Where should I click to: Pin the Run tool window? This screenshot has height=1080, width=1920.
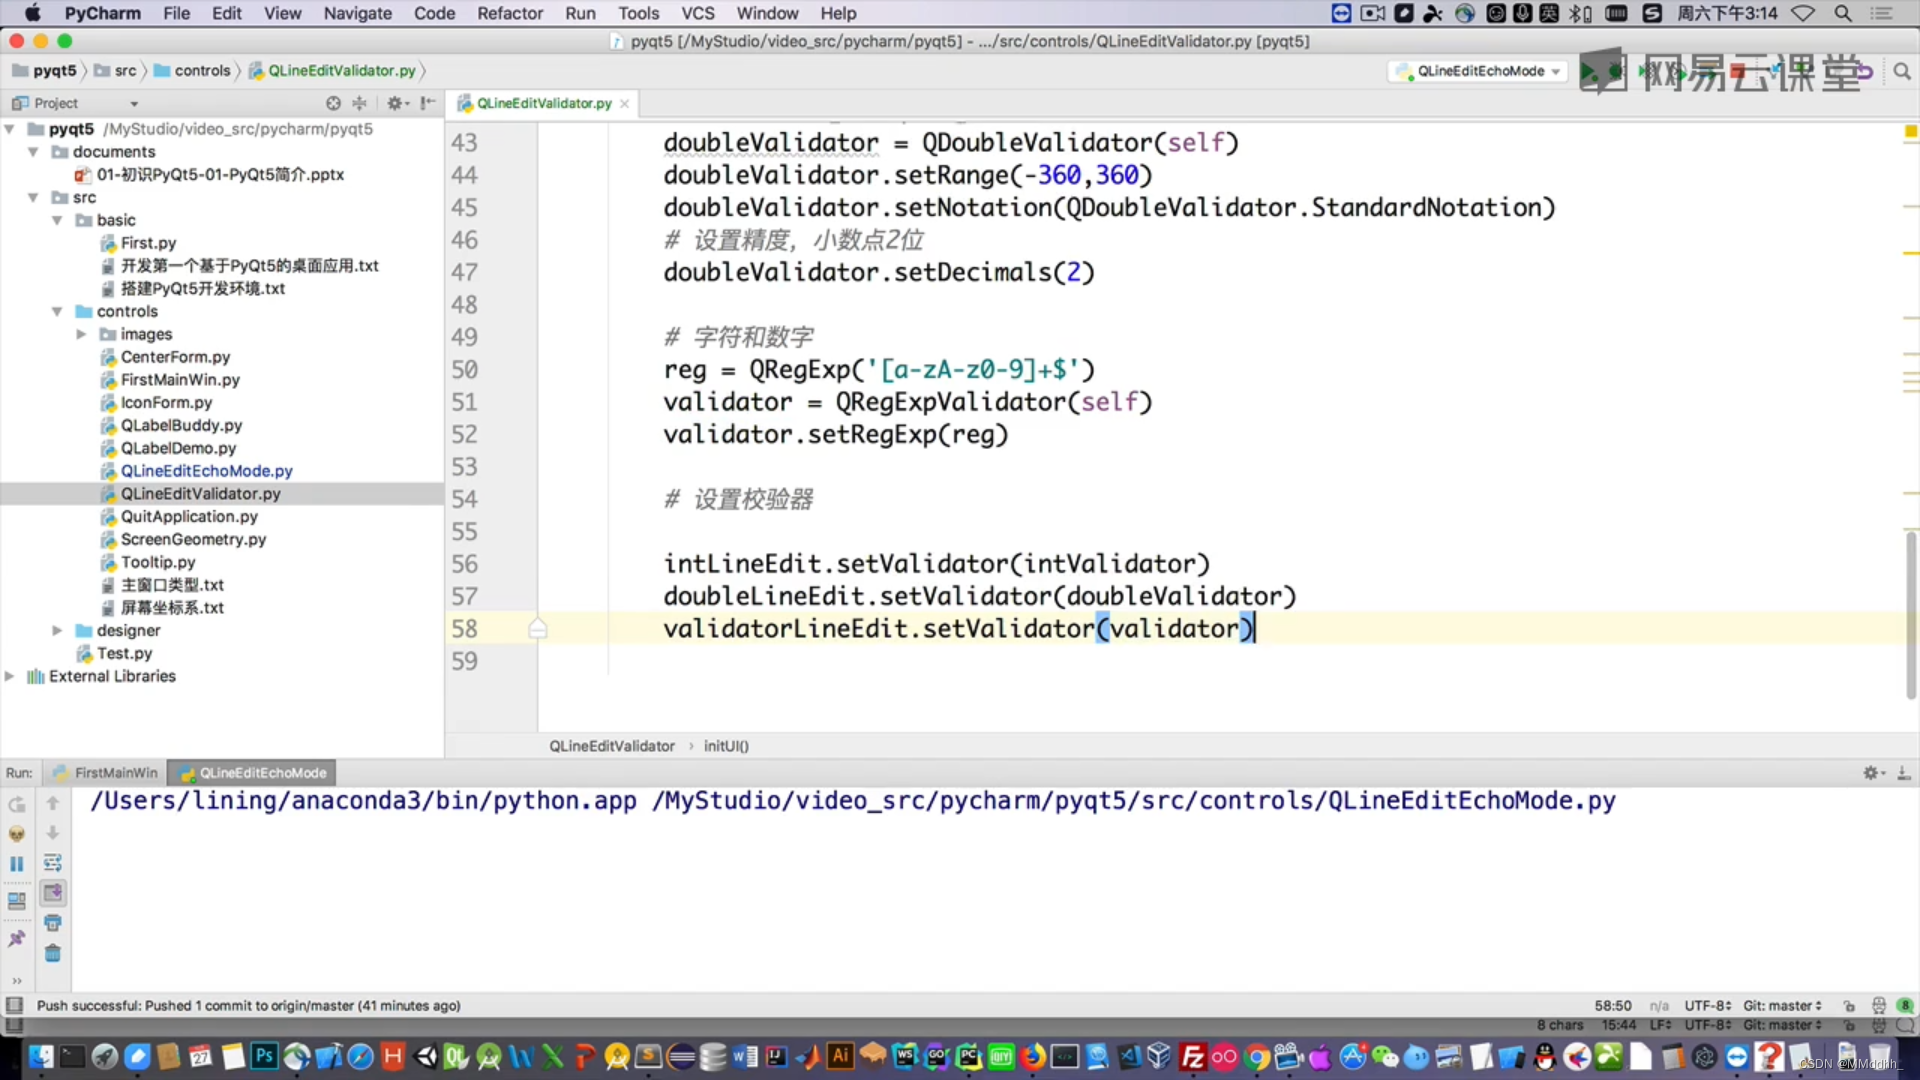(x=16, y=937)
